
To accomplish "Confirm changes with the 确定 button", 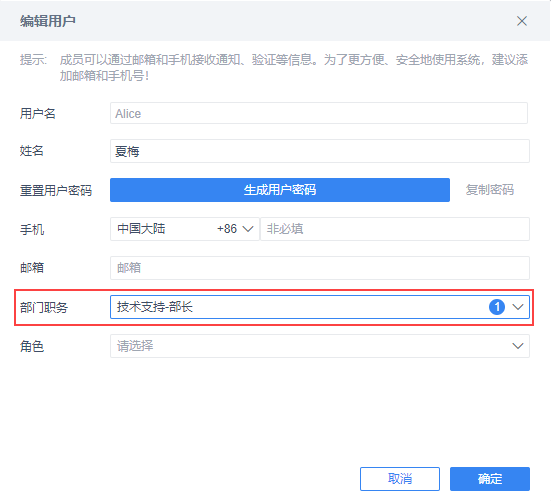I will click(490, 479).
